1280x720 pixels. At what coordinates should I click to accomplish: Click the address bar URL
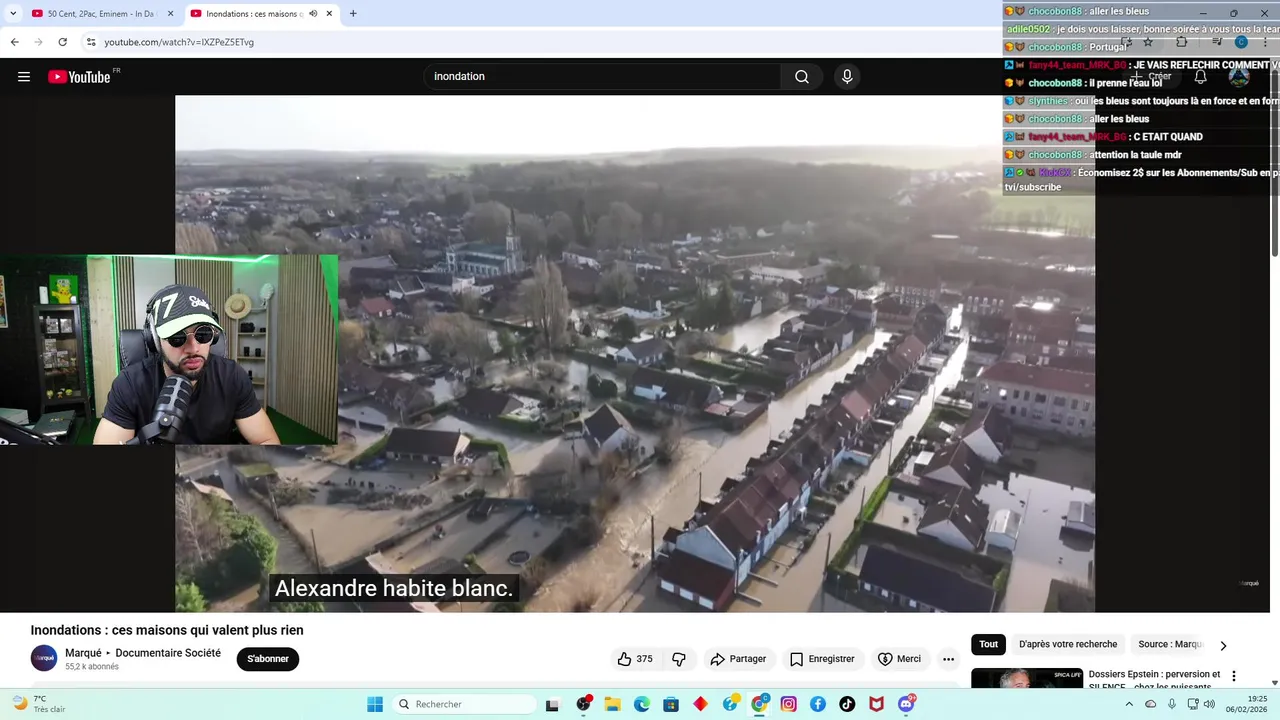click(179, 42)
